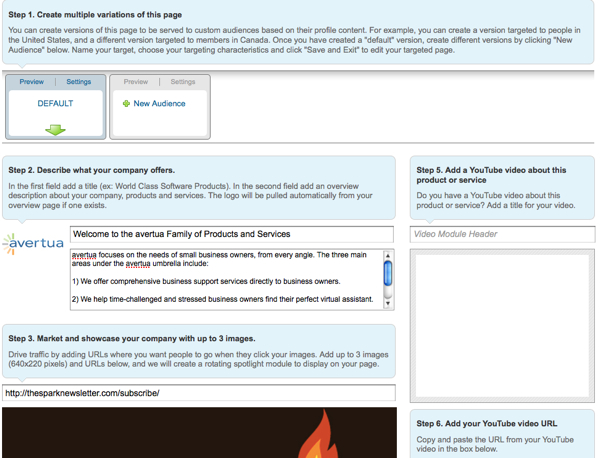
Task: Click the company title field starting 'Welcome to the avertua'
Action: pos(232,234)
